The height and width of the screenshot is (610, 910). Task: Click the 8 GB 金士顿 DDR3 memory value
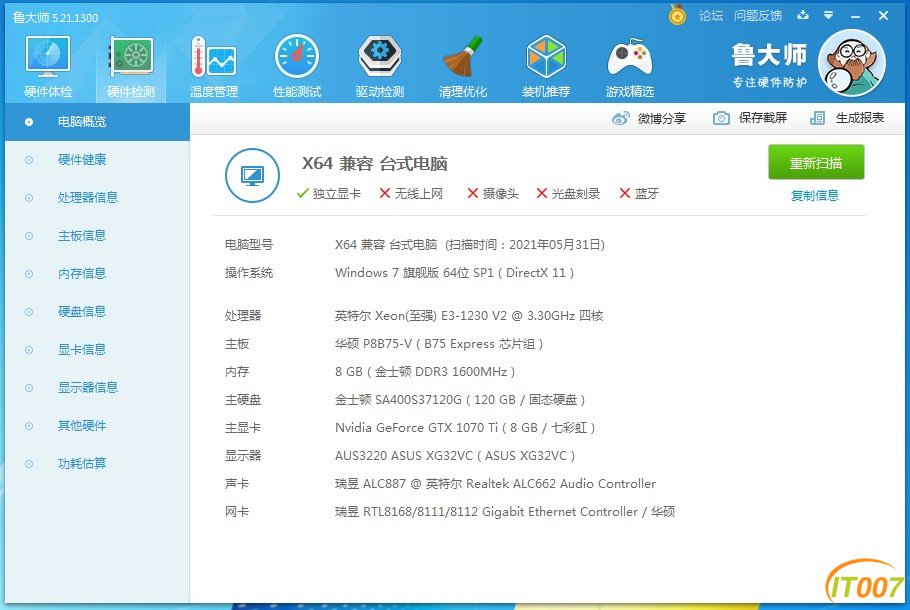(425, 372)
